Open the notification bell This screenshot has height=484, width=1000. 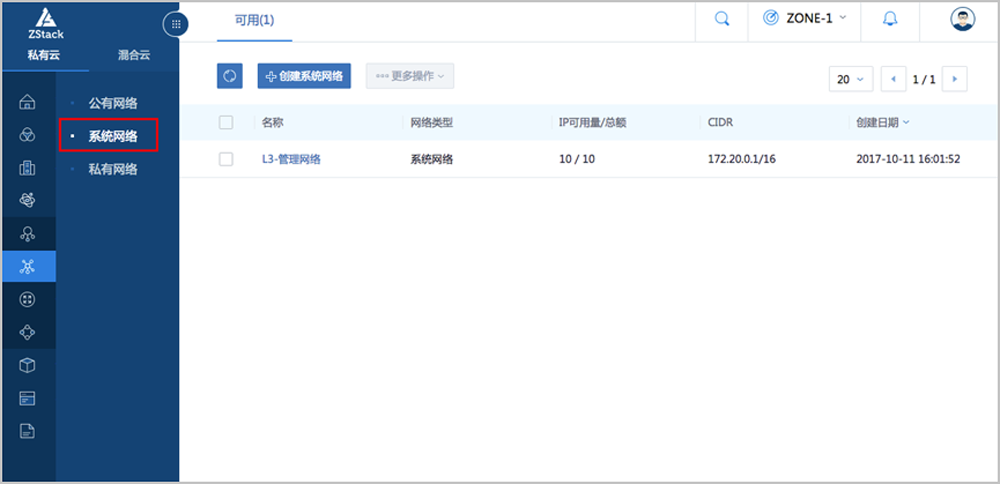[x=889, y=19]
